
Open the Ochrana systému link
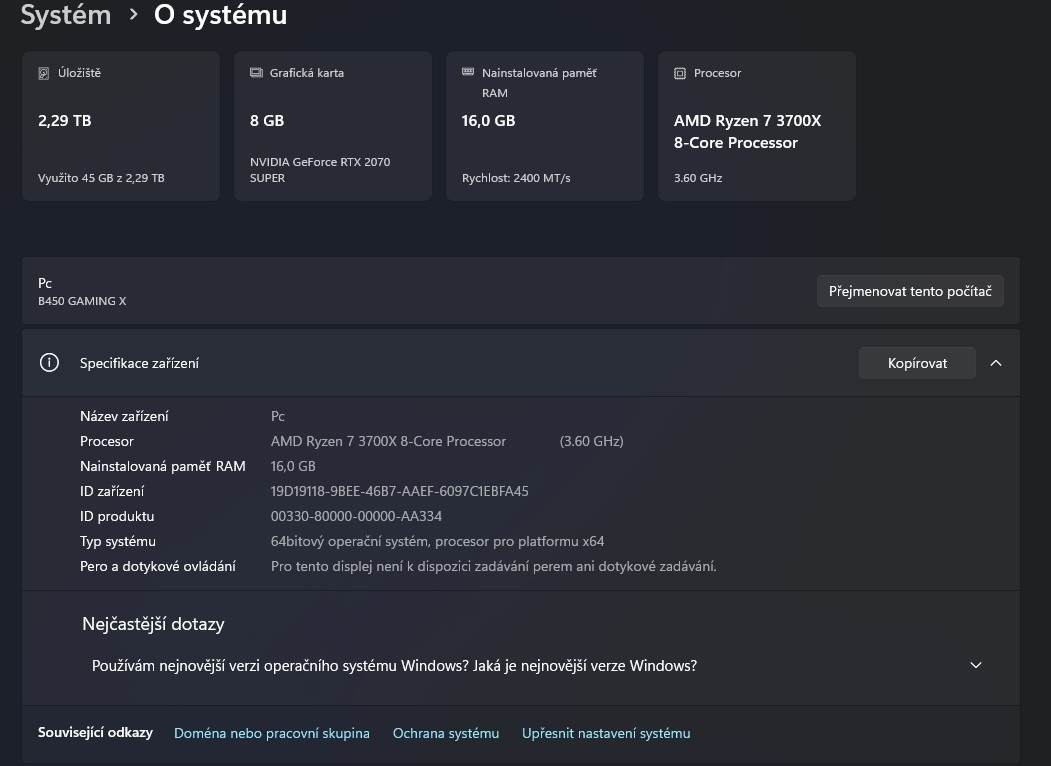(446, 732)
